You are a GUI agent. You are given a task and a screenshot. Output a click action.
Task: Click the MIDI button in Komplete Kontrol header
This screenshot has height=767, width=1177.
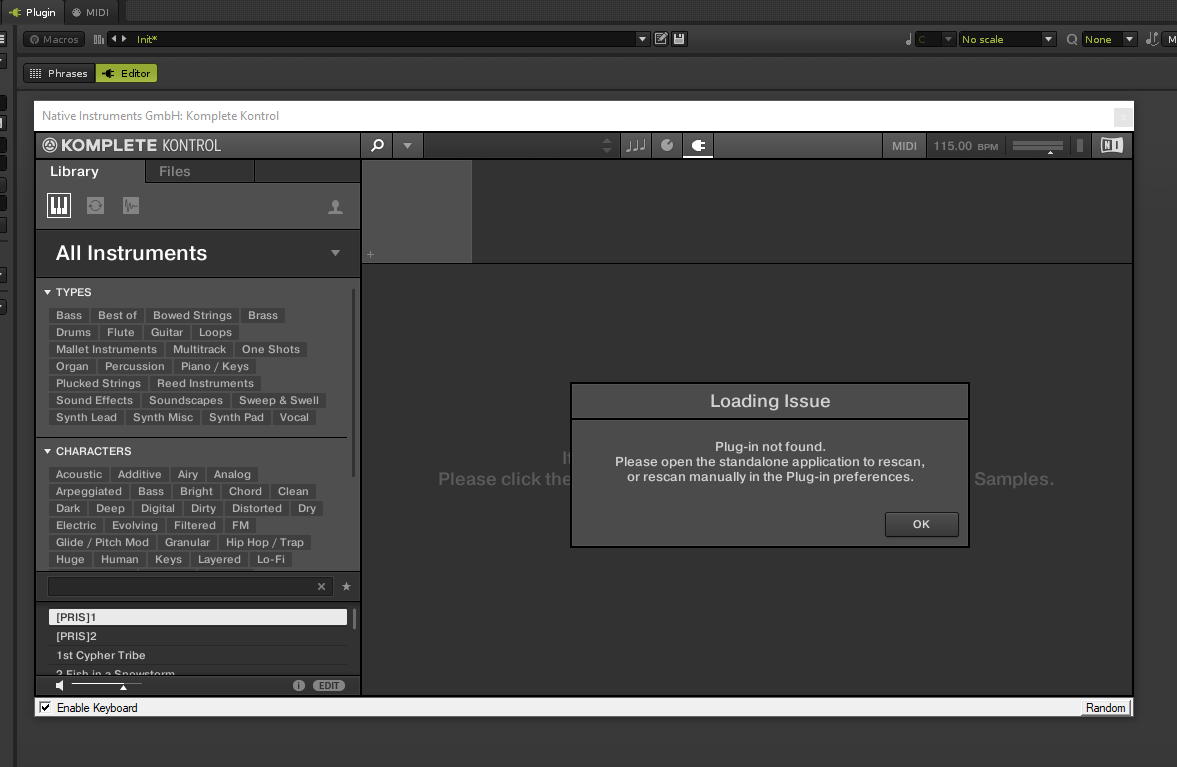coord(905,146)
